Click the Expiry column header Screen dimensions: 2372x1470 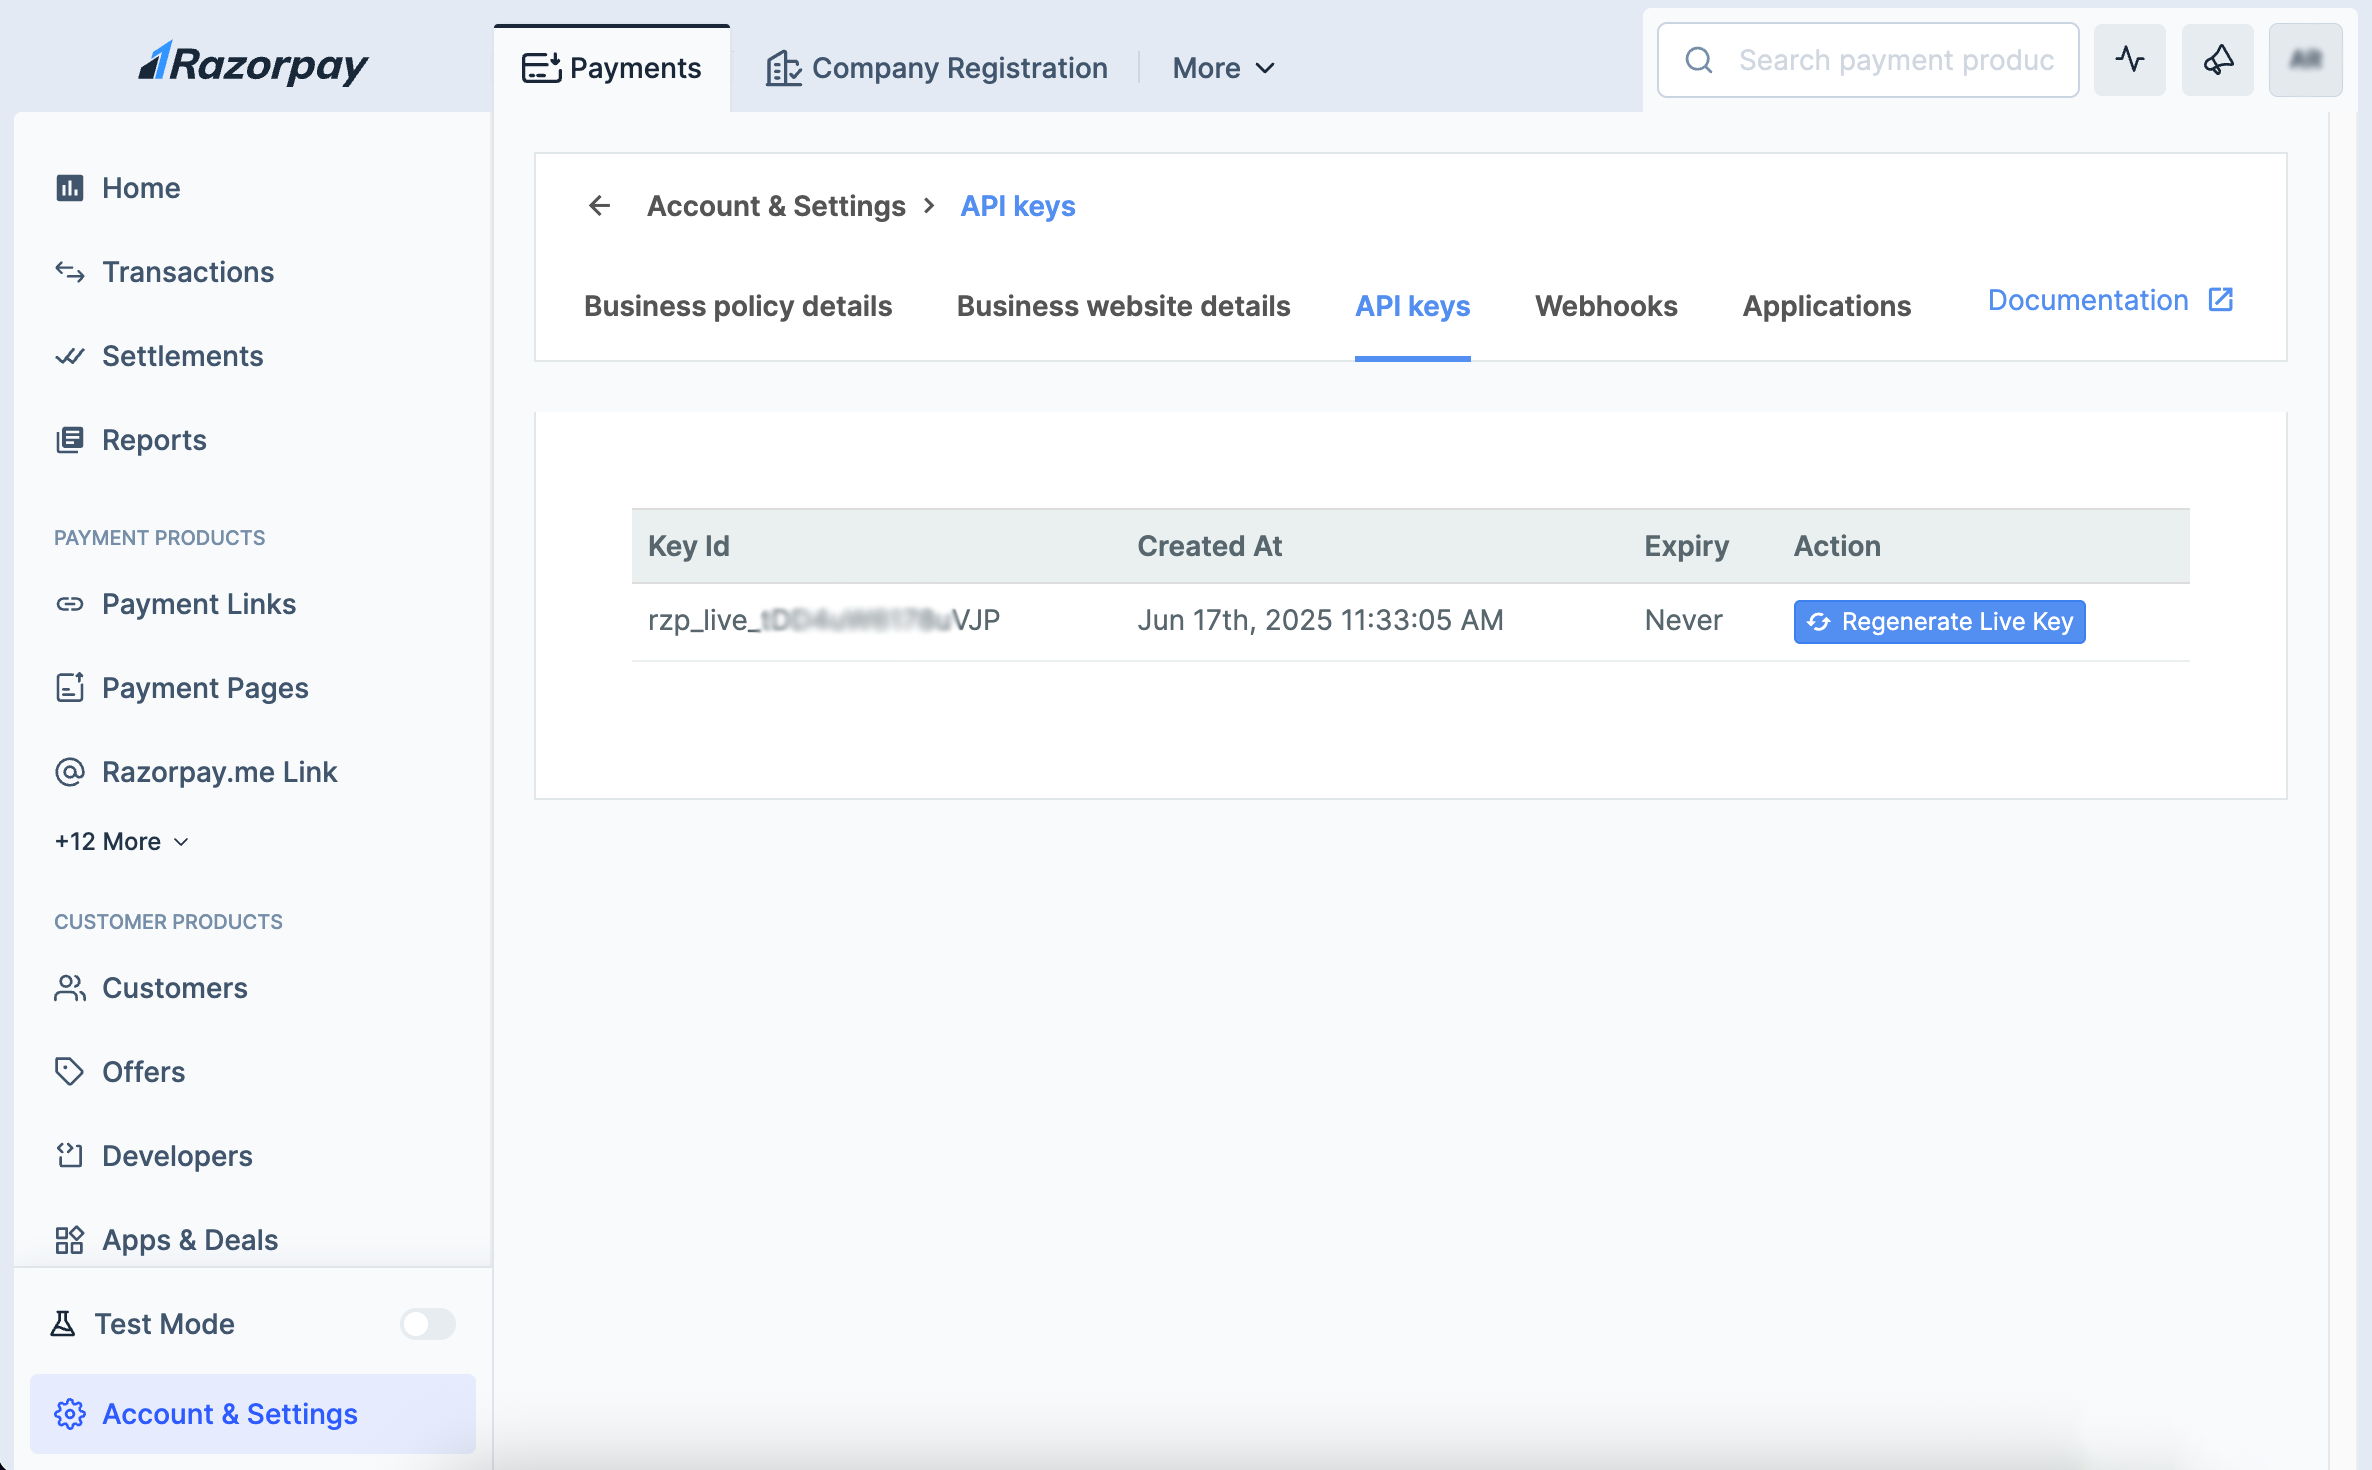1687,546
